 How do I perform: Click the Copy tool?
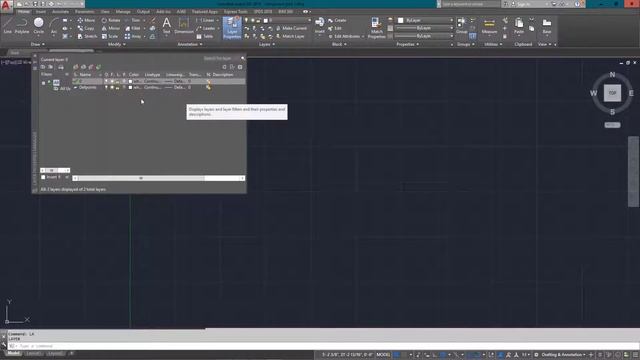click(x=86, y=28)
